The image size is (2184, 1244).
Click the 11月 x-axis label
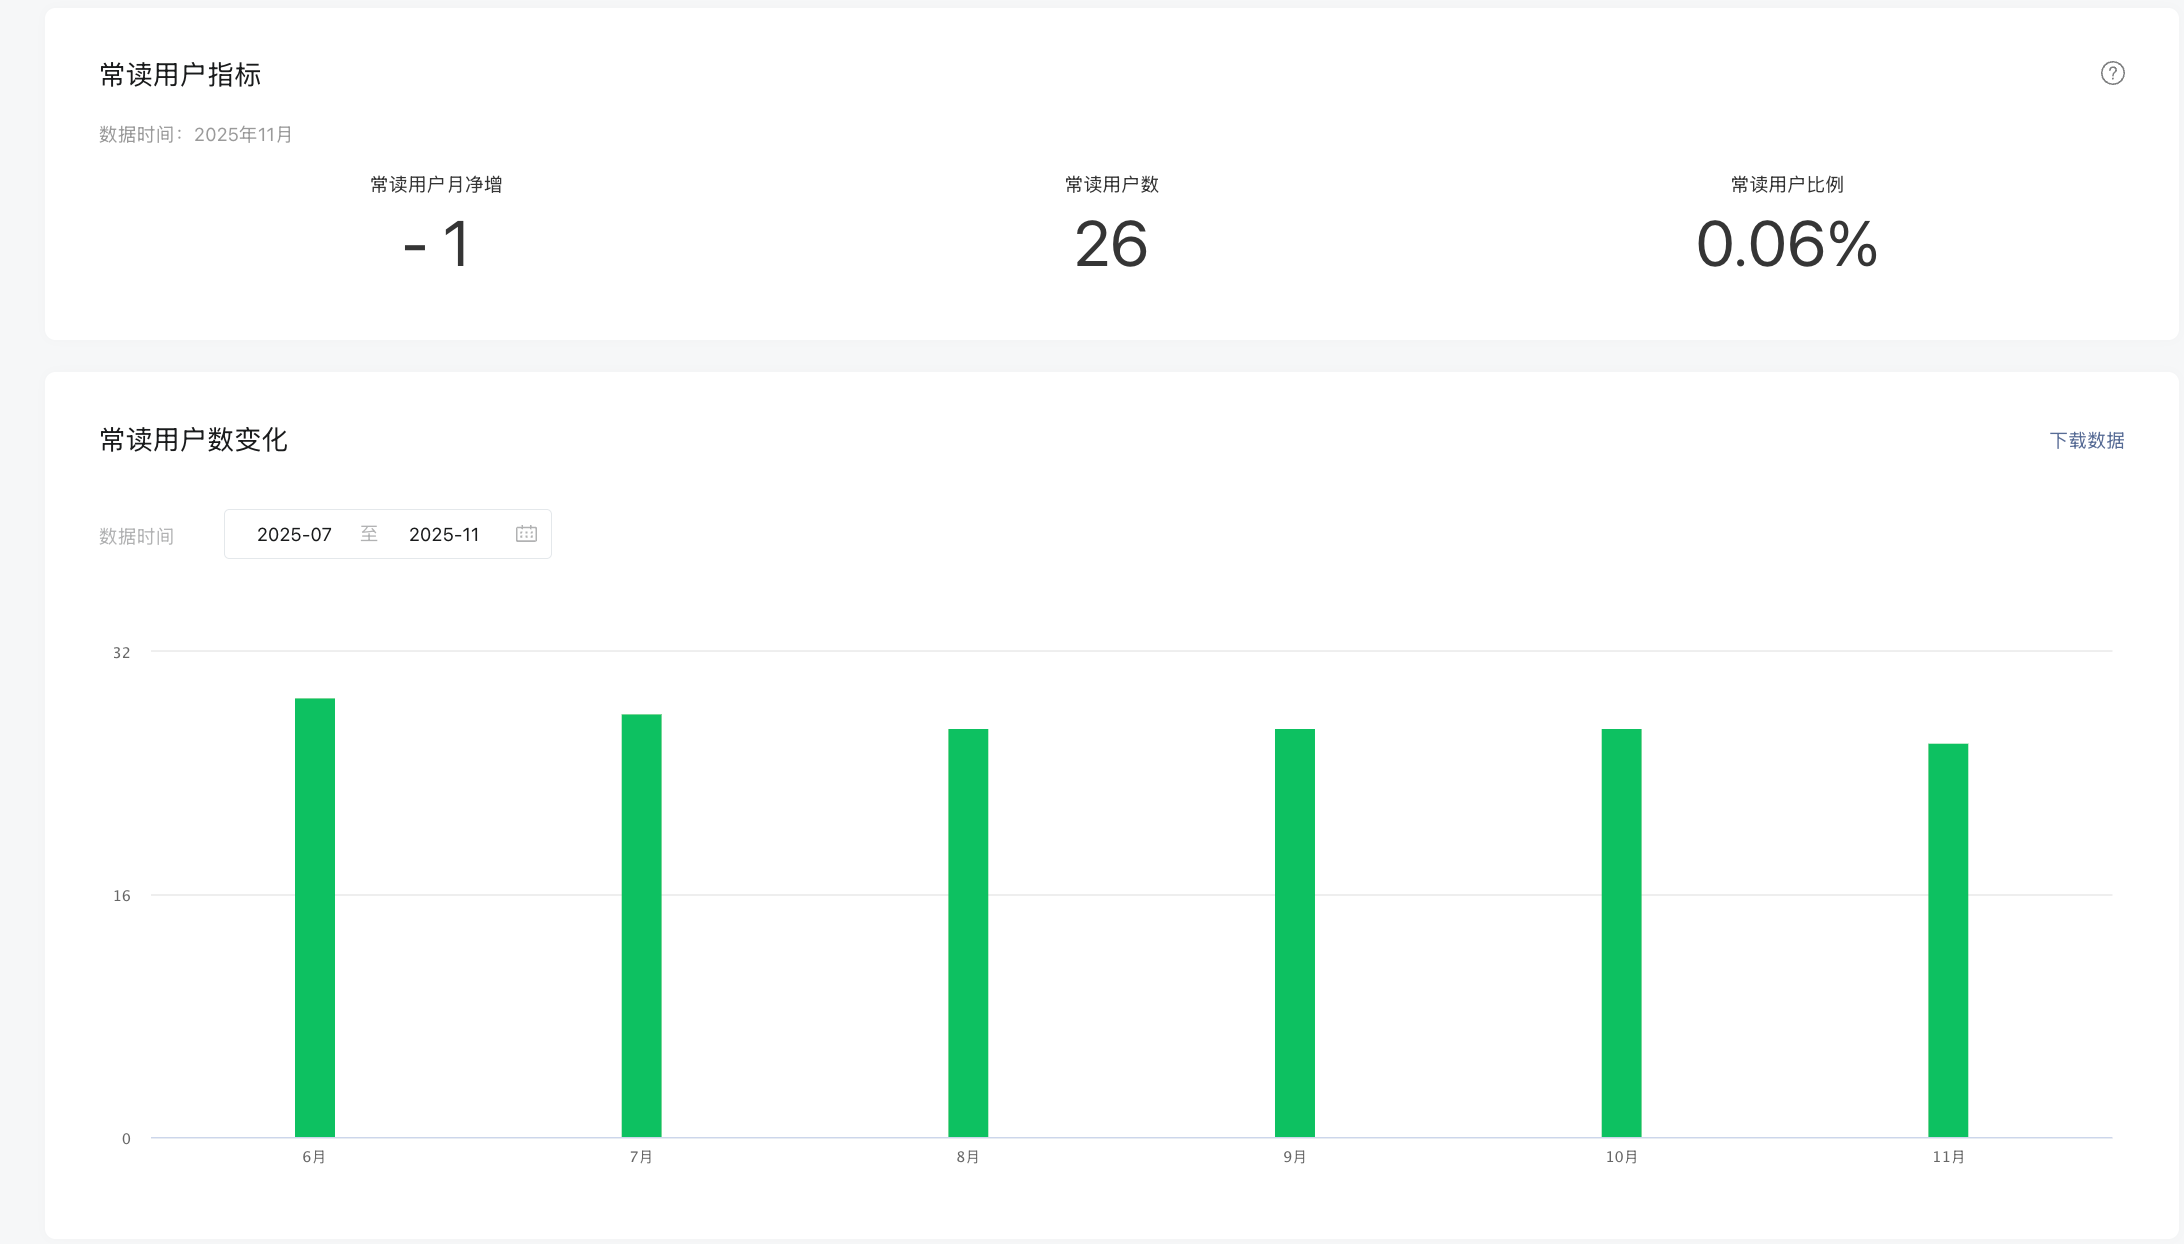(x=1948, y=1157)
